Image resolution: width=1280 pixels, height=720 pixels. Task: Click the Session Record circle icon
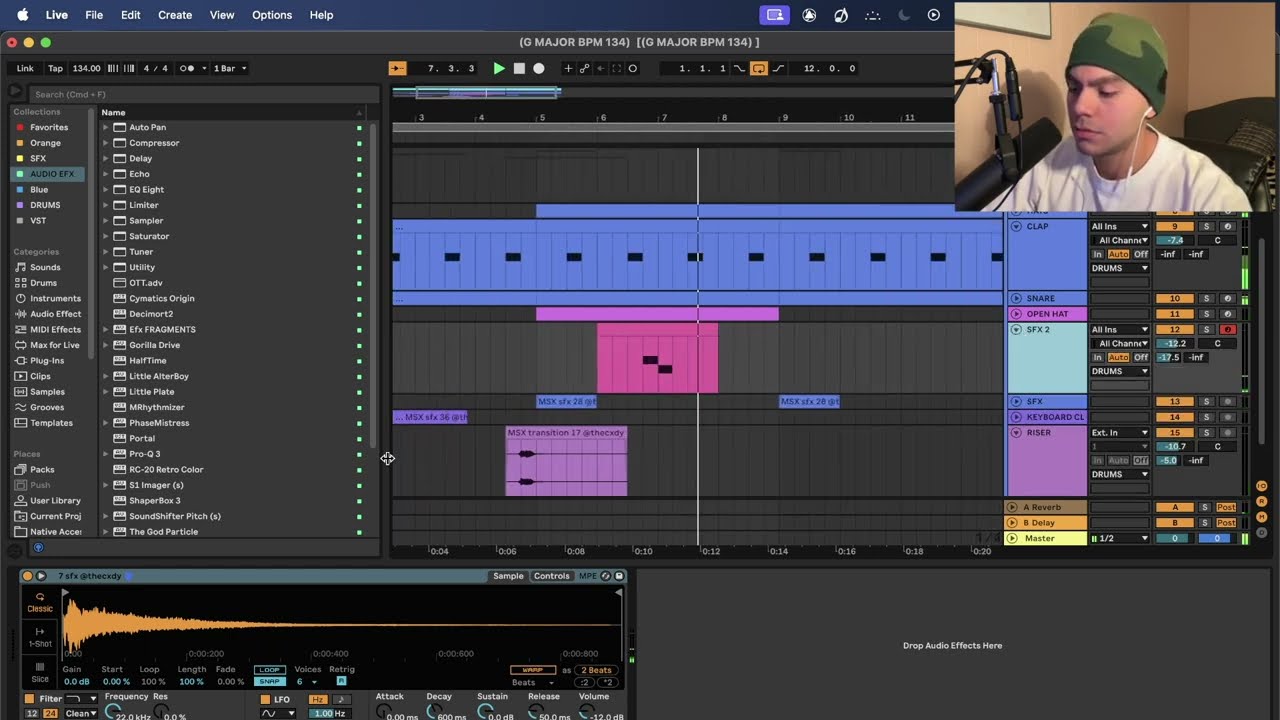632,68
